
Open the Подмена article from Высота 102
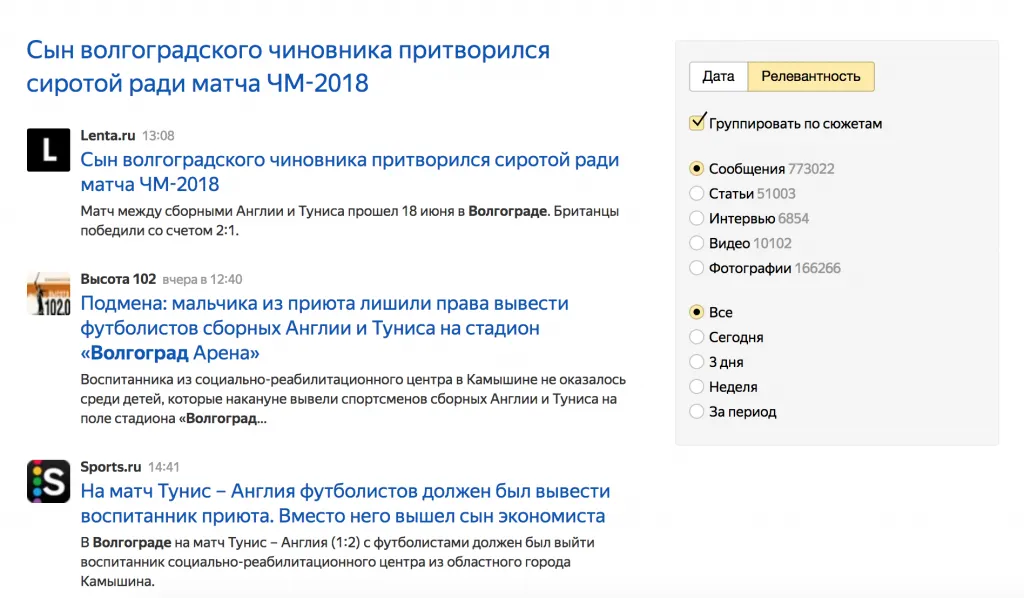click(324, 328)
